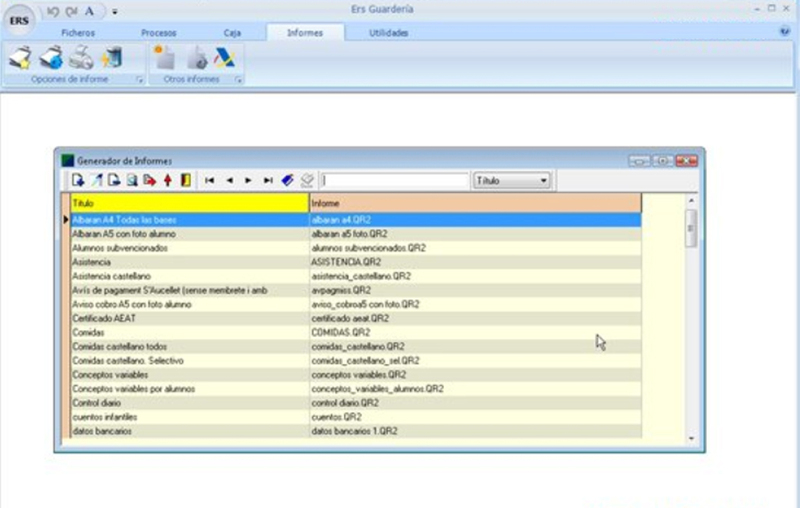Click the Informe column header
The image size is (800, 508).
pos(475,203)
